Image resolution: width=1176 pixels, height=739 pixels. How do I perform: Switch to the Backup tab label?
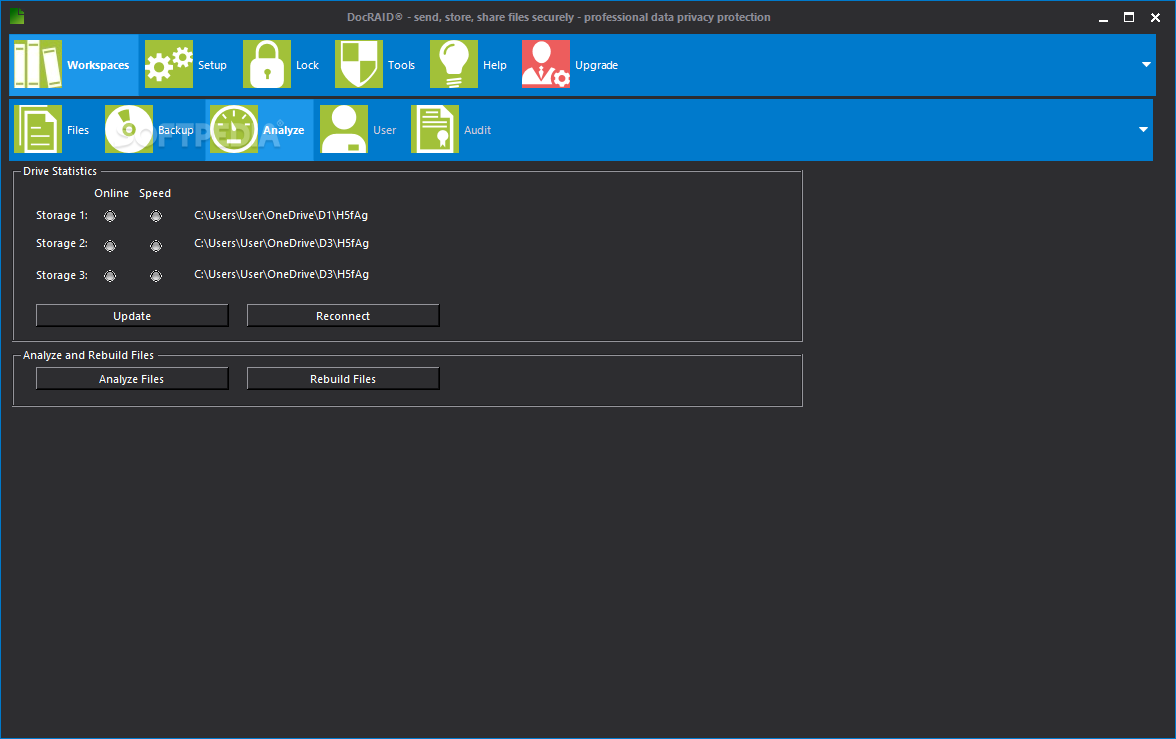[176, 130]
